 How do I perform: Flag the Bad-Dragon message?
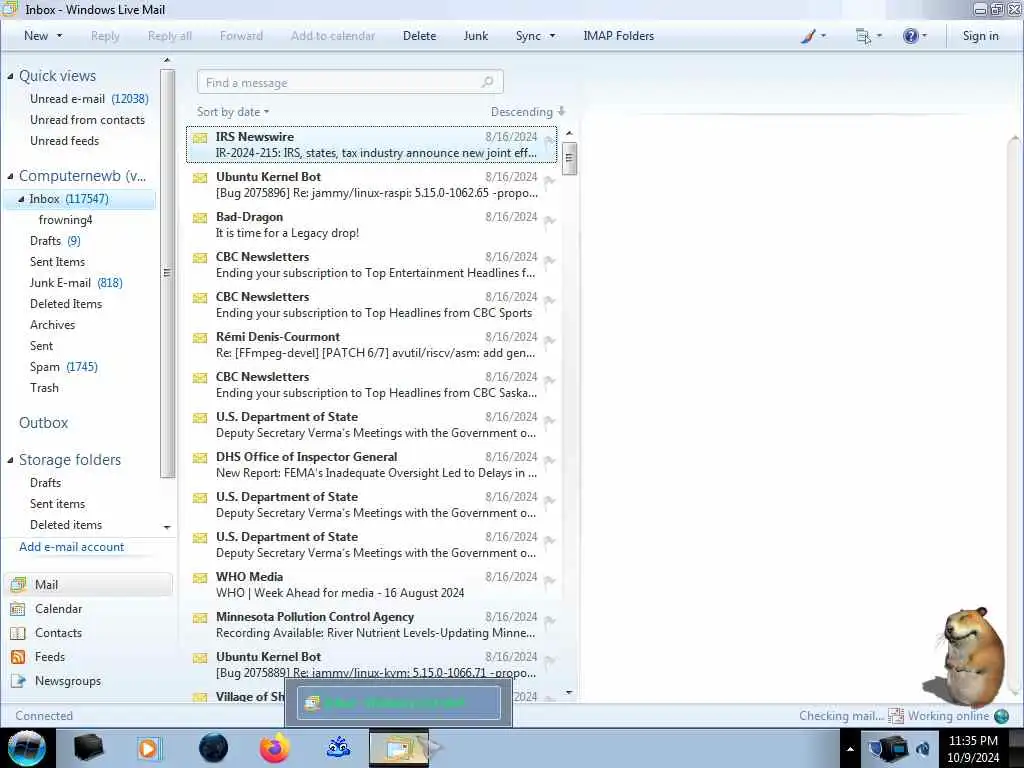coord(549,221)
